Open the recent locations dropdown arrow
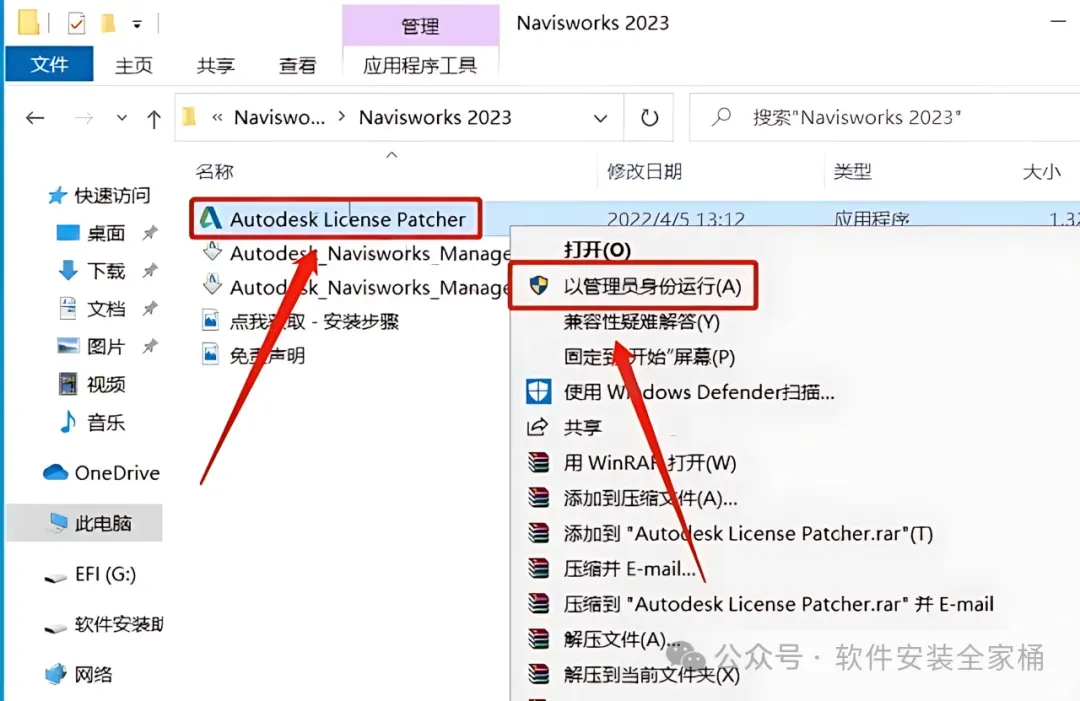 tap(121, 118)
